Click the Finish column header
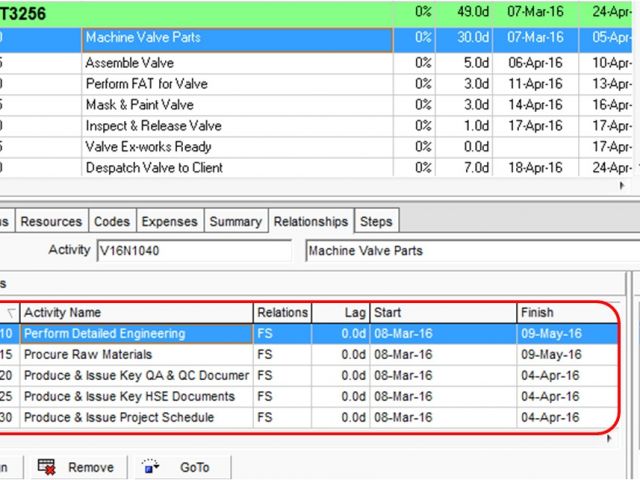The image size is (640, 480). [567, 313]
